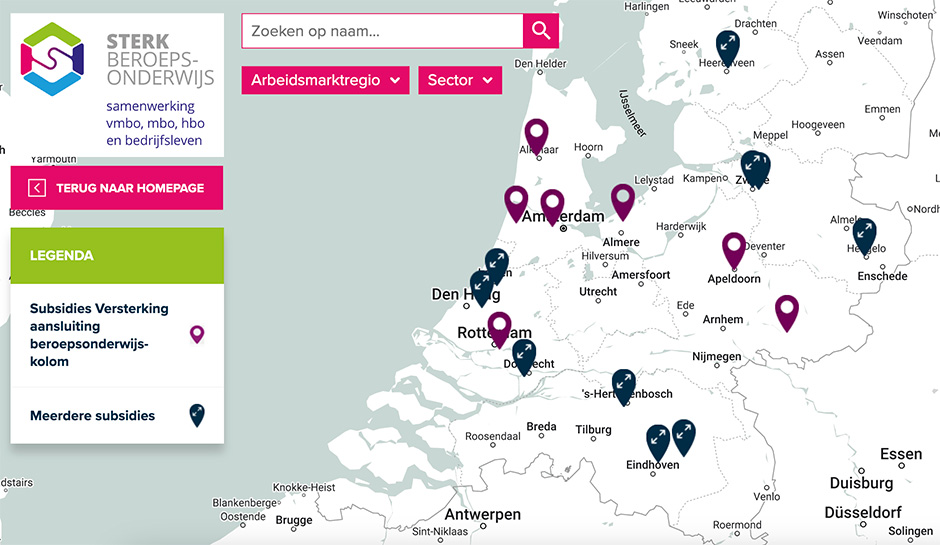
Task: Click the magnifying glass search button
Action: [540, 31]
